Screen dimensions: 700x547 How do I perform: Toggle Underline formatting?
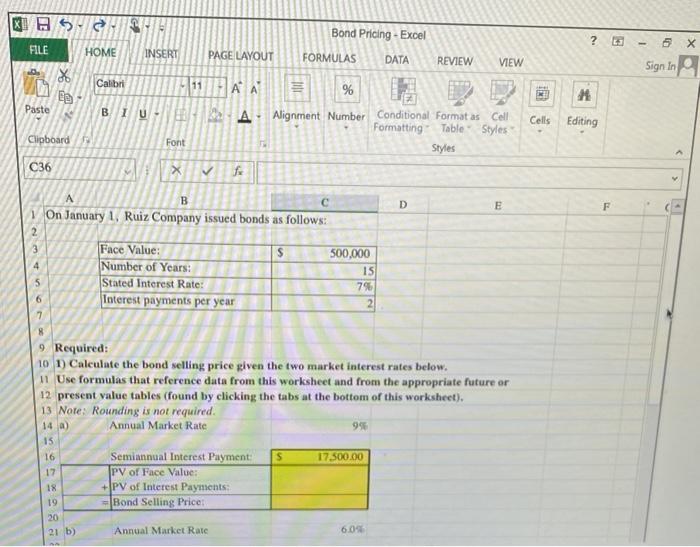tap(143, 113)
